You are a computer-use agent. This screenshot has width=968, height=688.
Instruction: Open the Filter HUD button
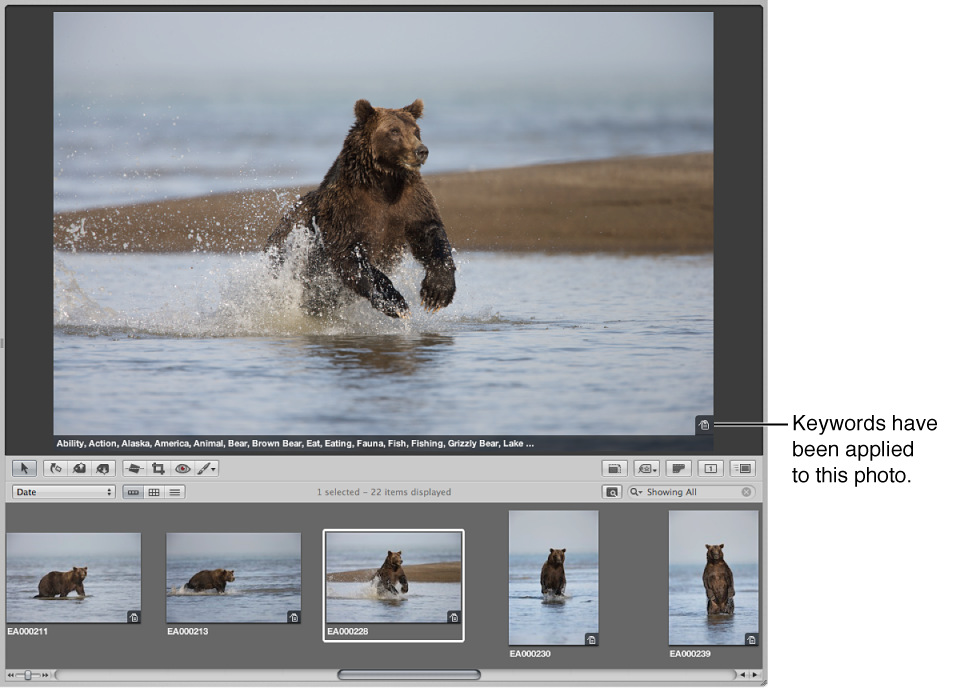click(611, 492)
